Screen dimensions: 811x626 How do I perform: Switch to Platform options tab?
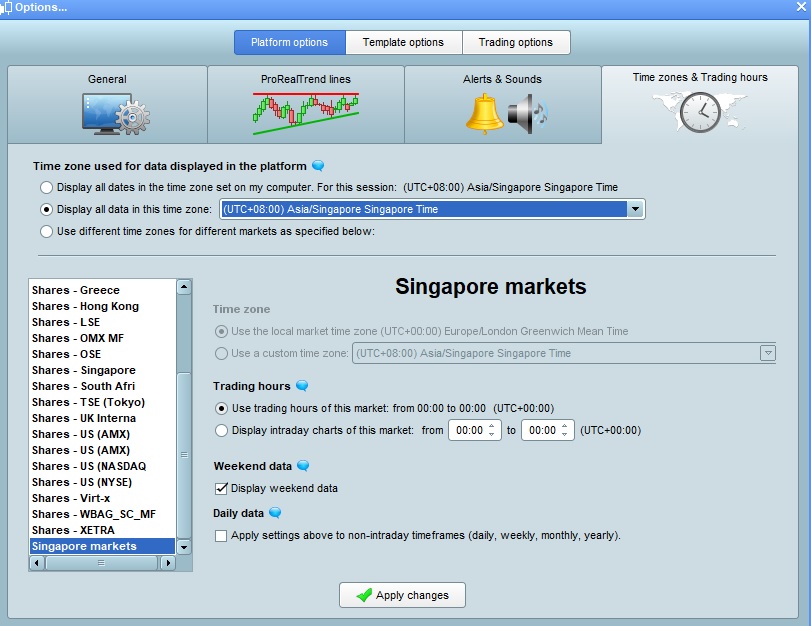click(290, 42)
